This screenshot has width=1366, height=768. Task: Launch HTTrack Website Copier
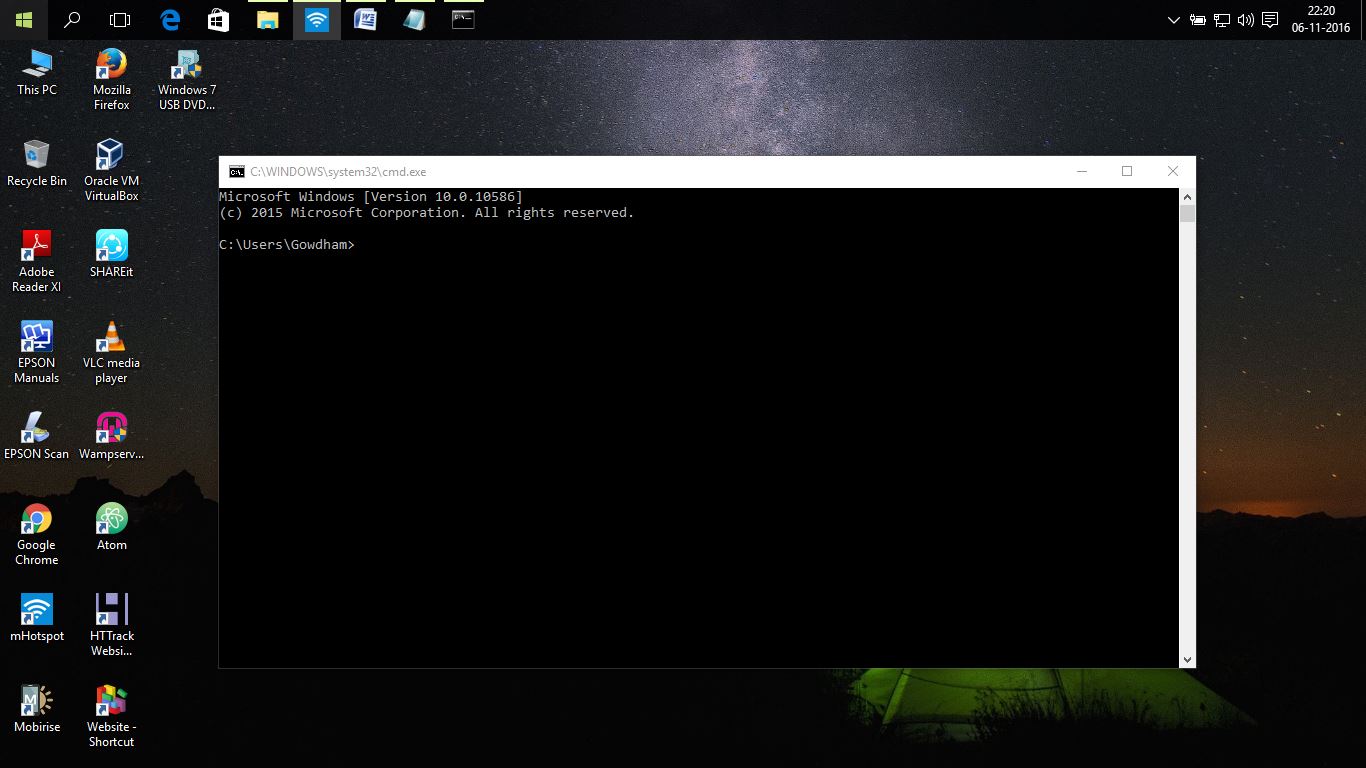point(110,609)
